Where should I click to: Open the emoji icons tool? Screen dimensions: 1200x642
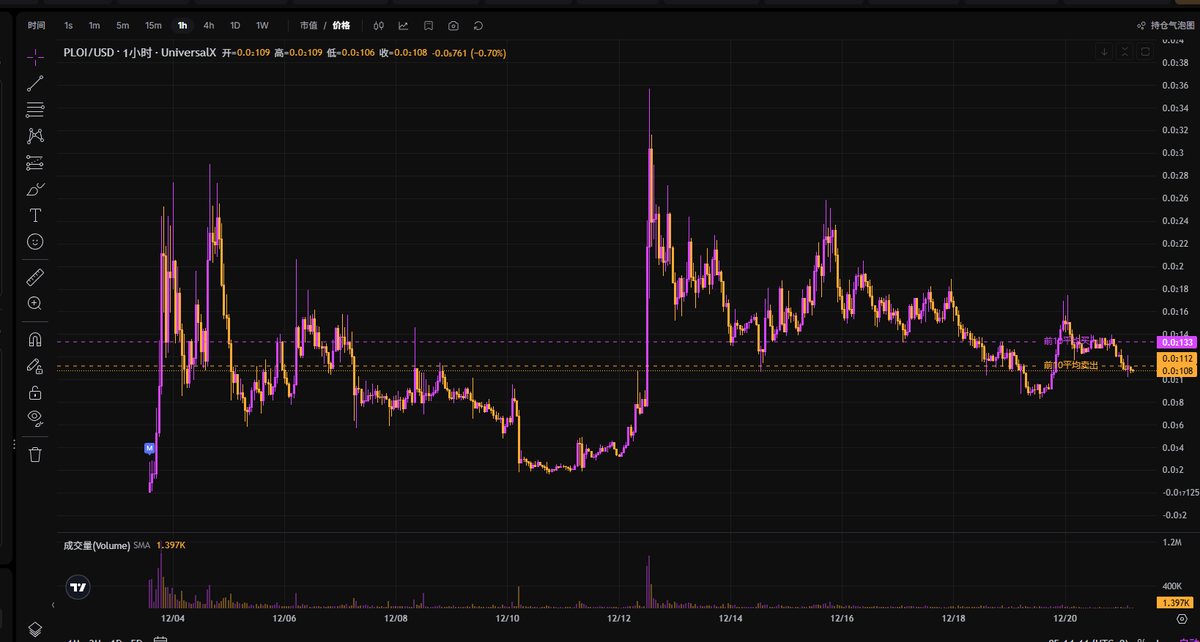pyautogui.click(x=35, y=241)
